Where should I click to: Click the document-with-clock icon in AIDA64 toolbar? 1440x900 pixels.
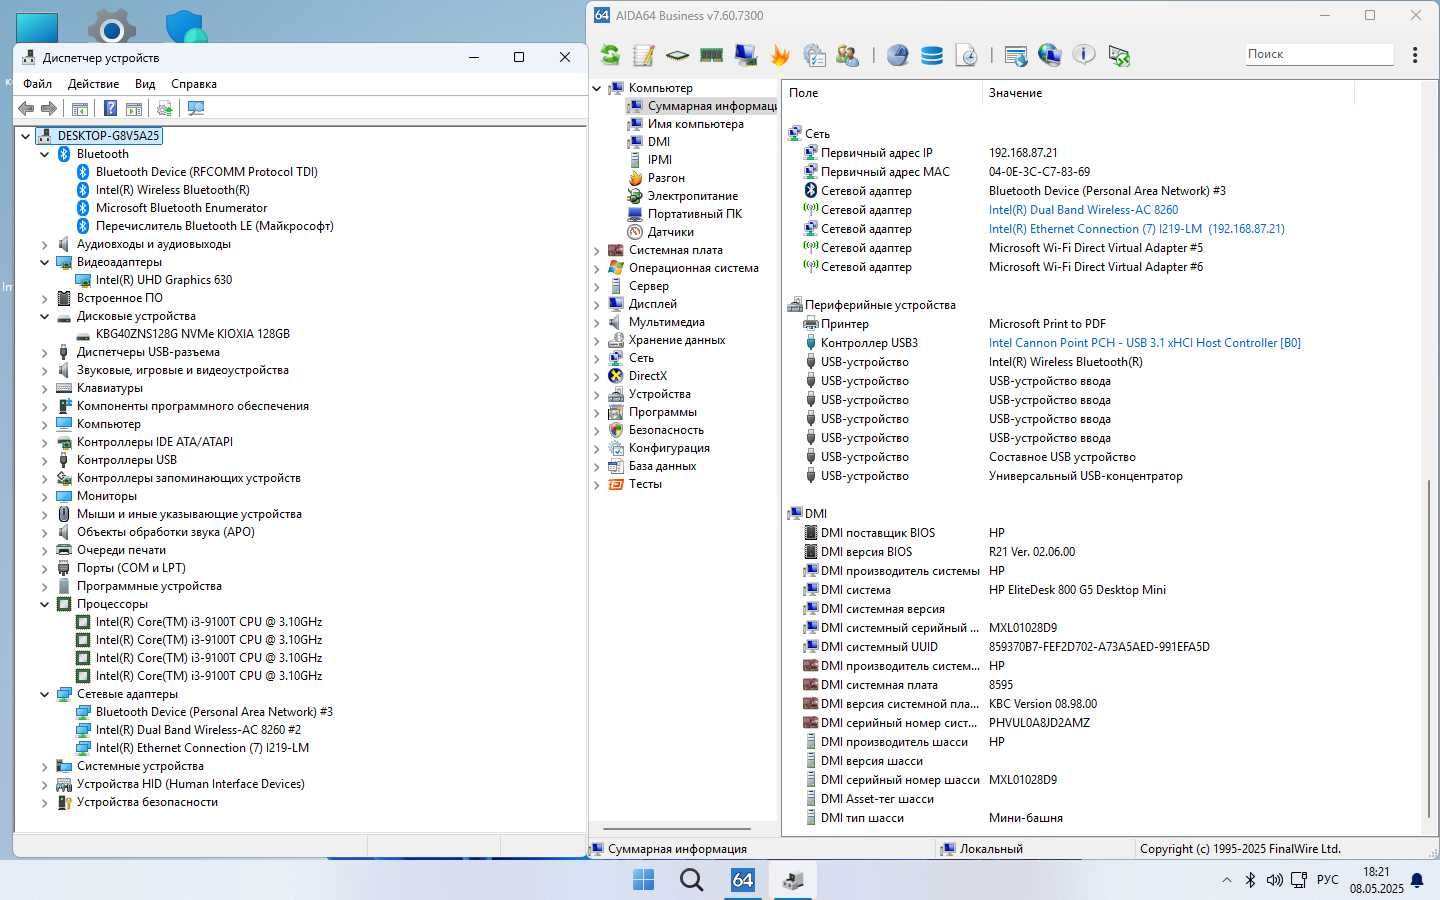[966, 55]
